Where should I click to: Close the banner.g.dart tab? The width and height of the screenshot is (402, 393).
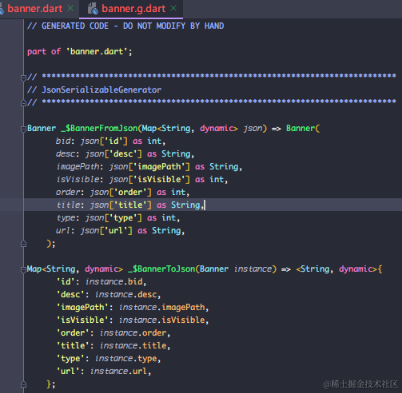pyautogui.click(x=174, y=8)
